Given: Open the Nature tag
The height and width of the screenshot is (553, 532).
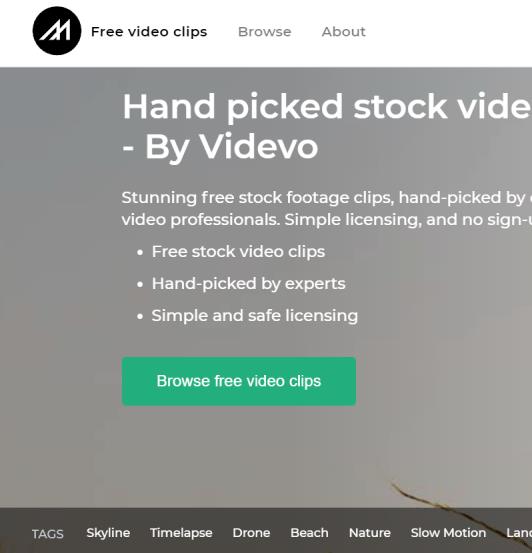Looking at the screenshot, I should [x=370, y=533].
